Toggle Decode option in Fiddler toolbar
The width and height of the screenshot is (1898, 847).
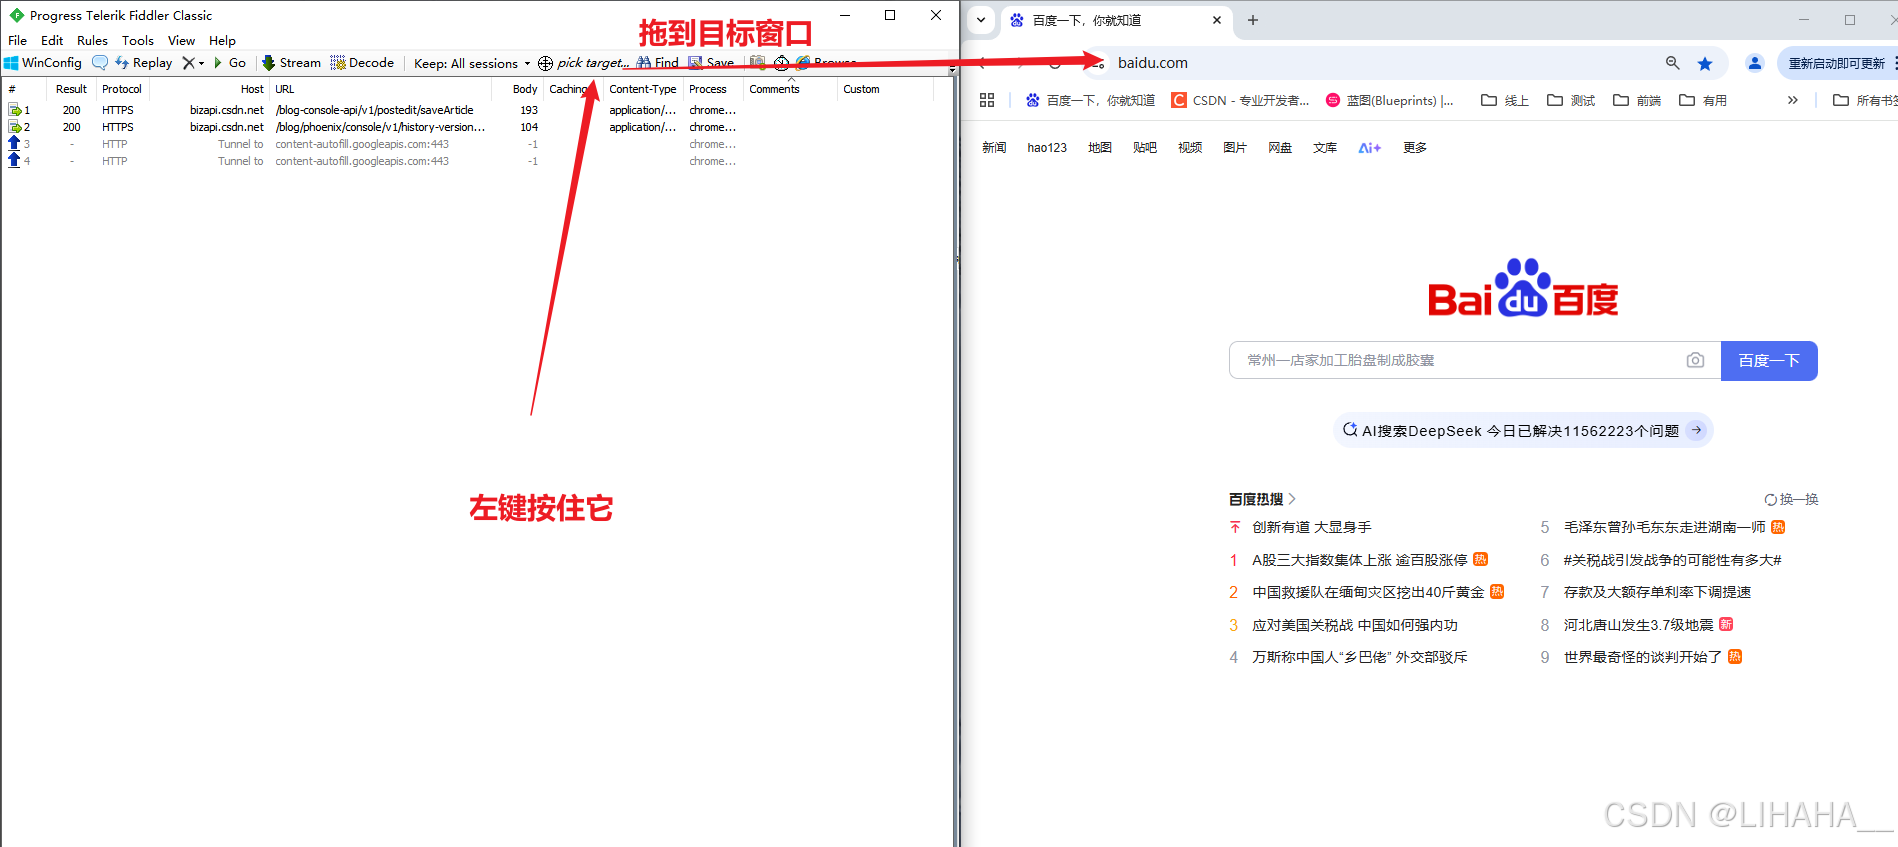point(362,63)
